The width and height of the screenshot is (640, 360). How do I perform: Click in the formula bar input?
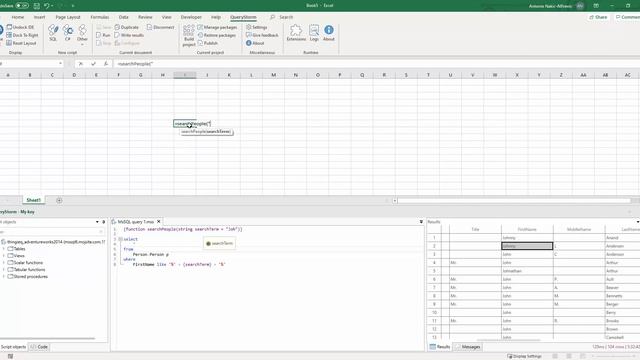pyautogui.click(x=376, y=64)
